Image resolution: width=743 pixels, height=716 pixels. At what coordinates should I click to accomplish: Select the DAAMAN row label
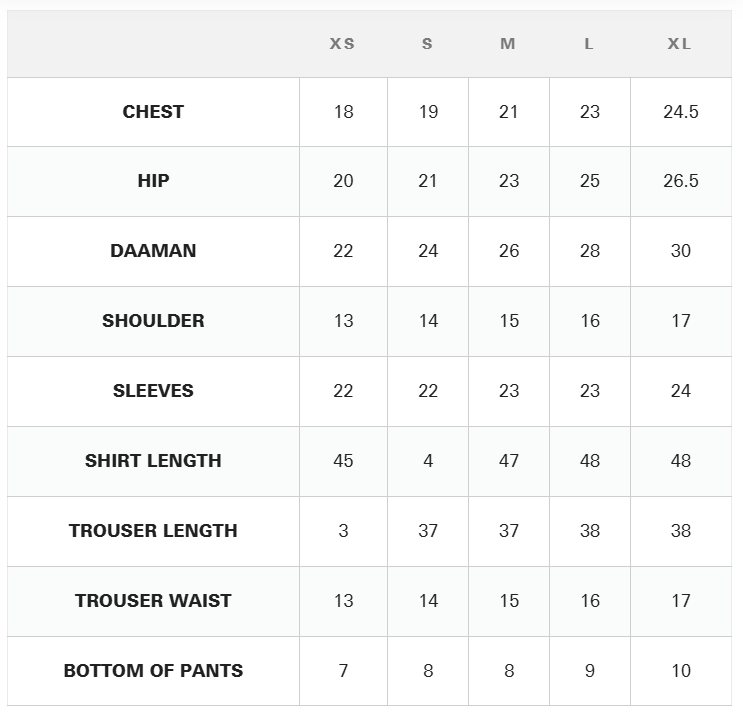click(153, 251)
